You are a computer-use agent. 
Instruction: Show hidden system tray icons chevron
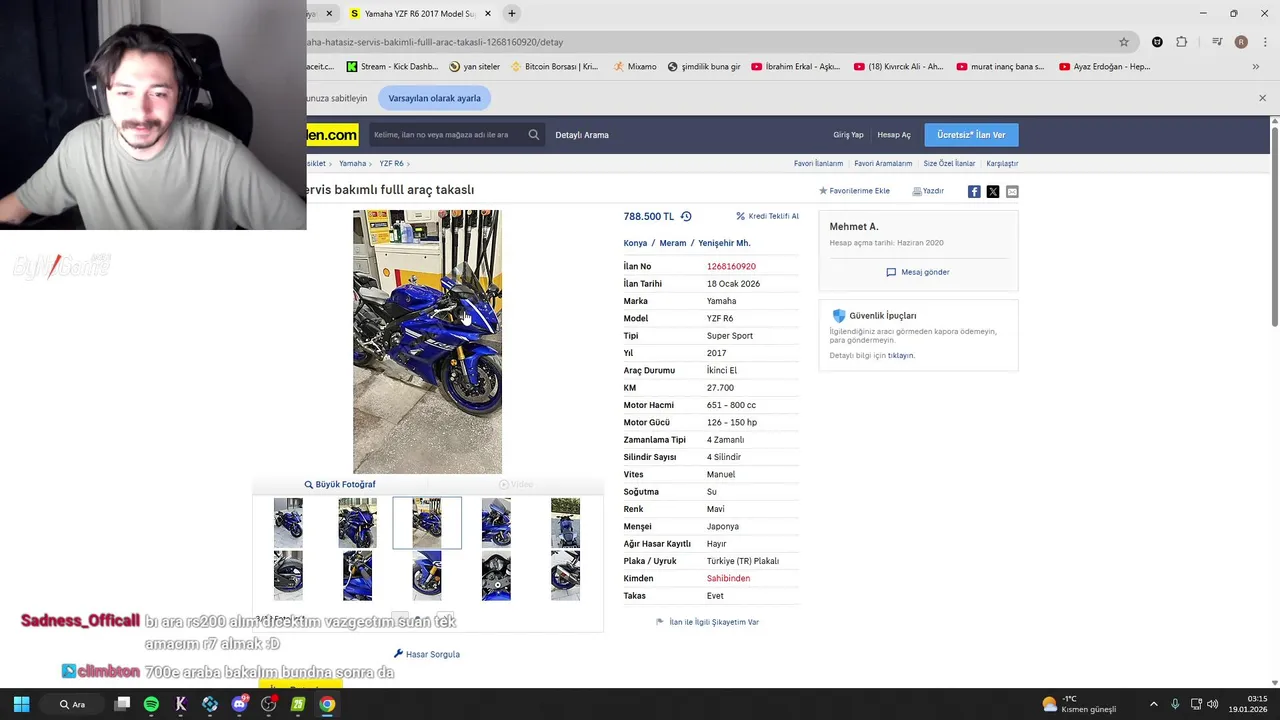(x=1153, y=704)
